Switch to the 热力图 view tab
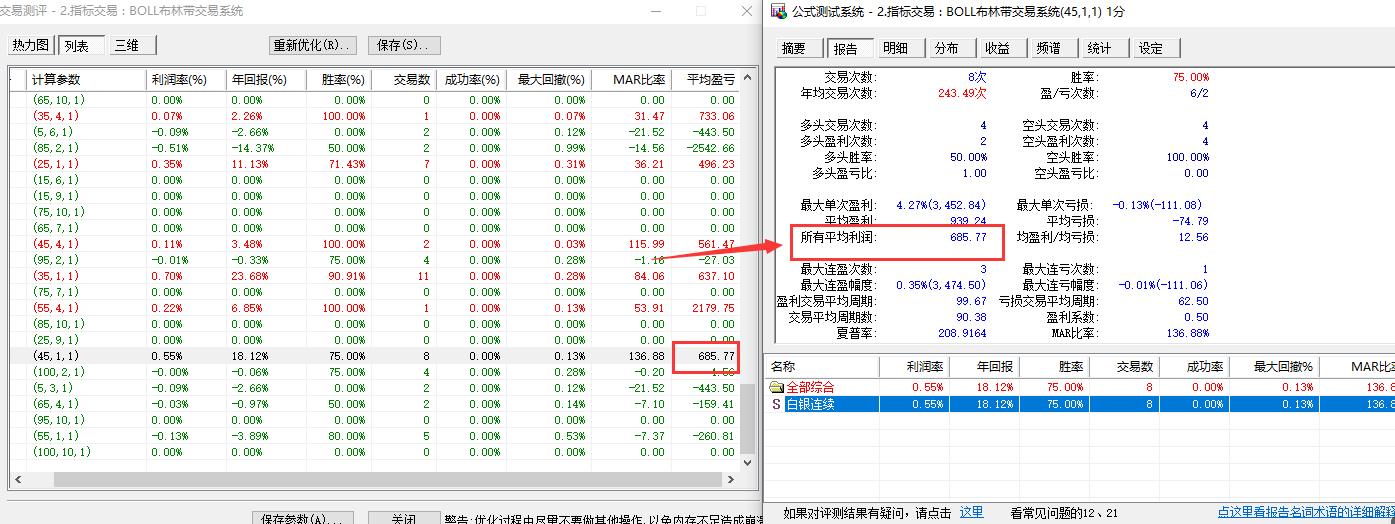 point(30,45)
